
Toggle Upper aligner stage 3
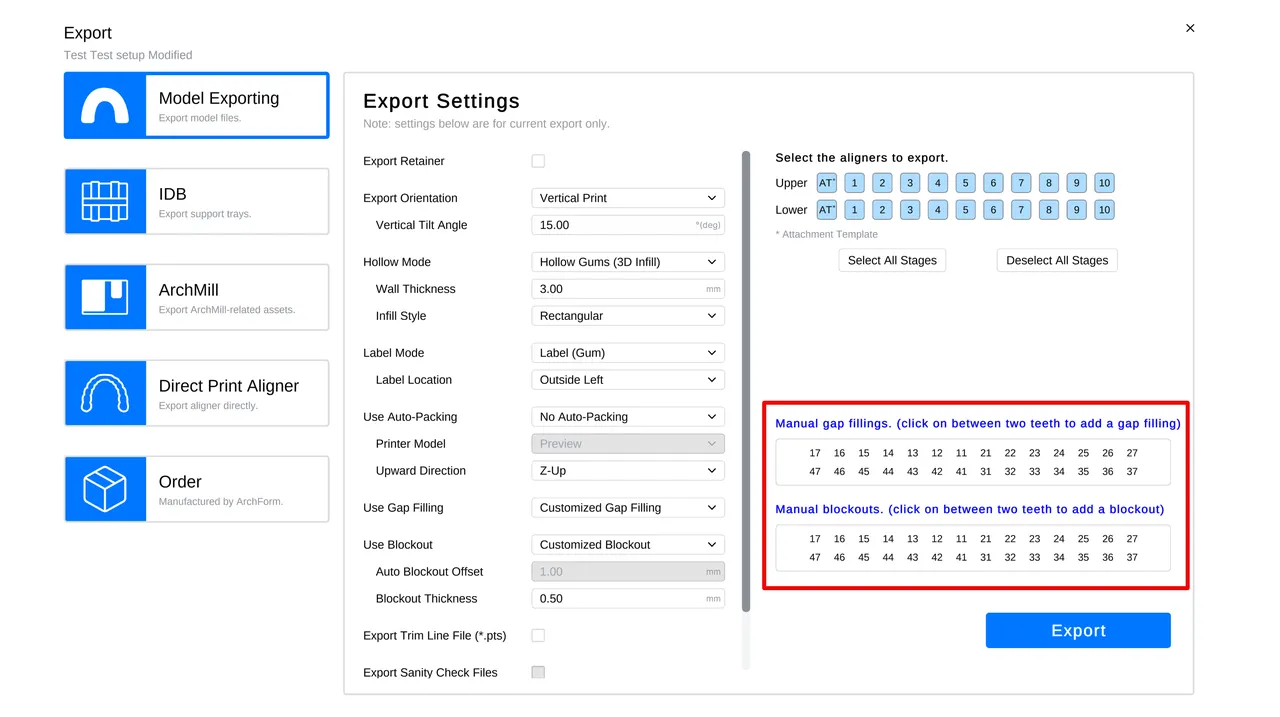pos(909,183)
